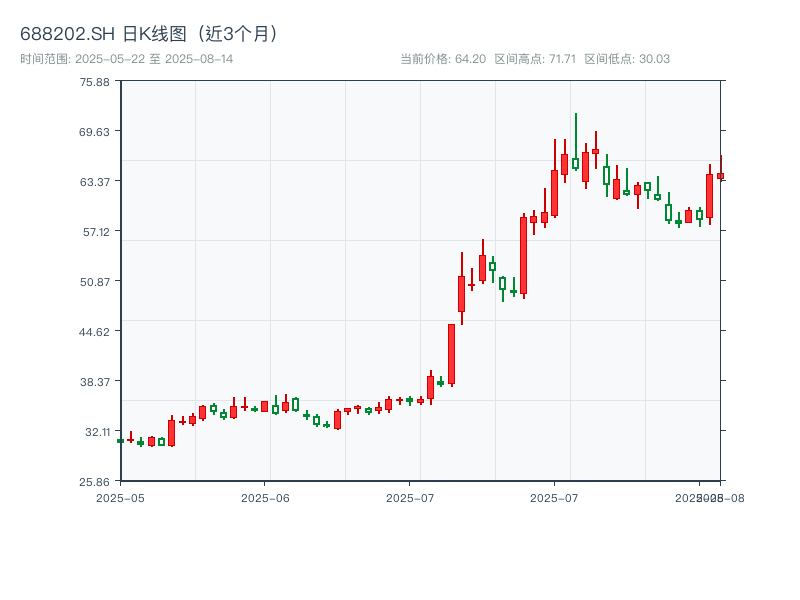Click the 69.63 y-axis label

tap(94, 132)
